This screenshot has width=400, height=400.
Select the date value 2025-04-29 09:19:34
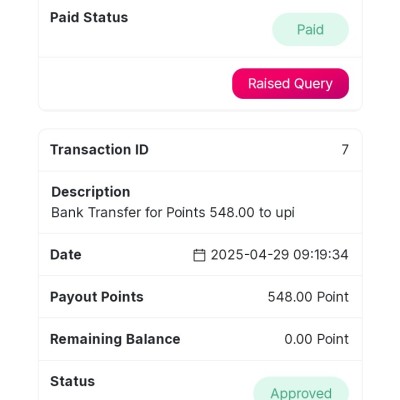pyautogui.click(x=280, y=255)
